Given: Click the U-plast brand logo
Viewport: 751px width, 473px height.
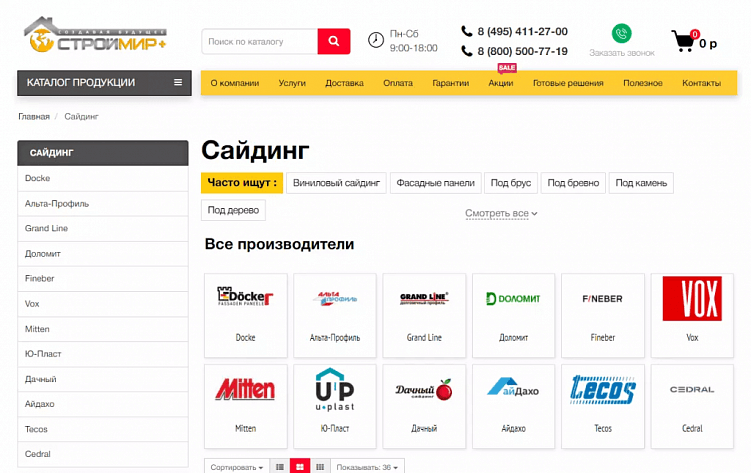Looking at the screenshot, I should click(335, 389).
